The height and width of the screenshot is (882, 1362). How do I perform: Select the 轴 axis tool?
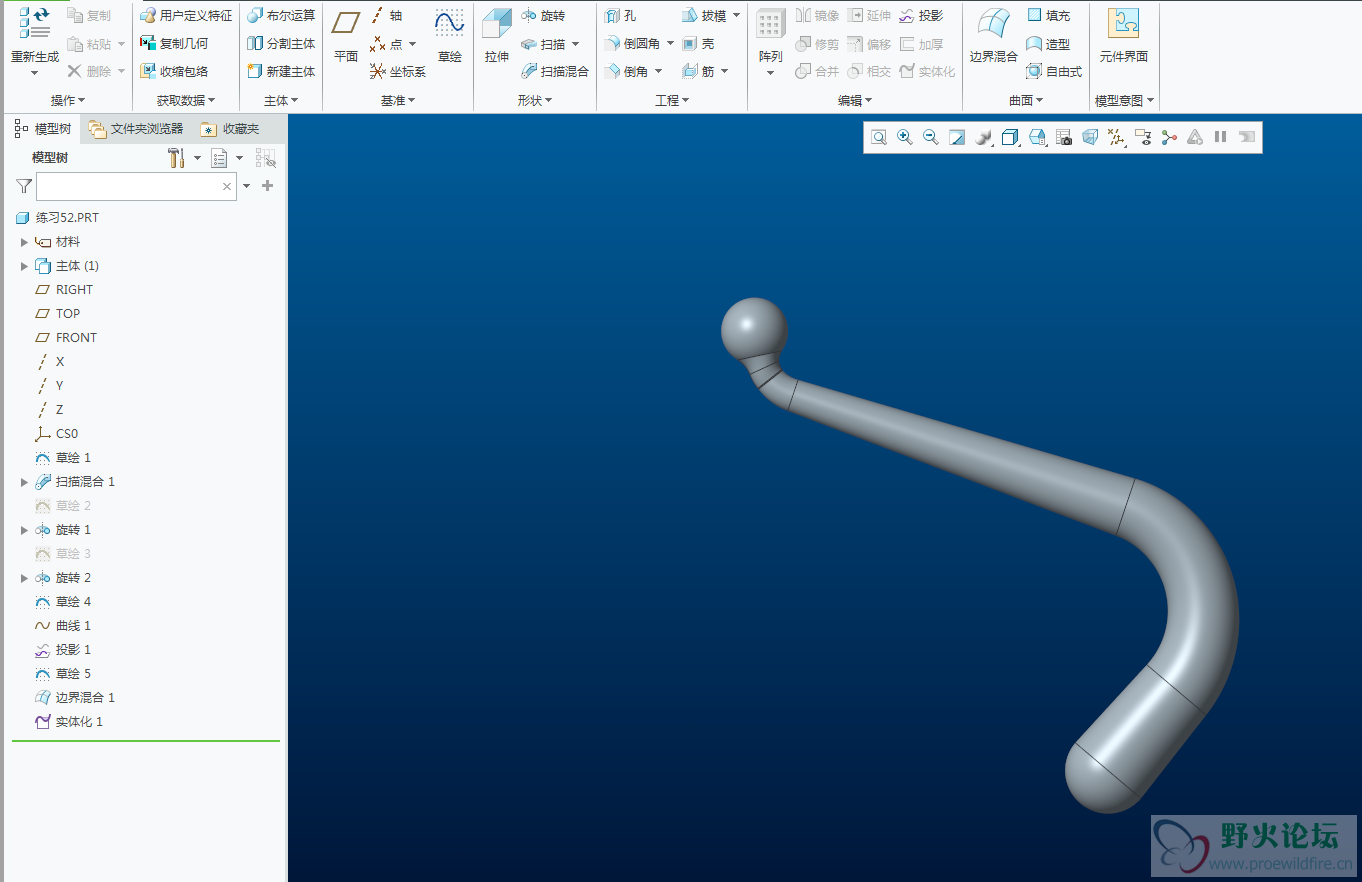coord(386,16)
